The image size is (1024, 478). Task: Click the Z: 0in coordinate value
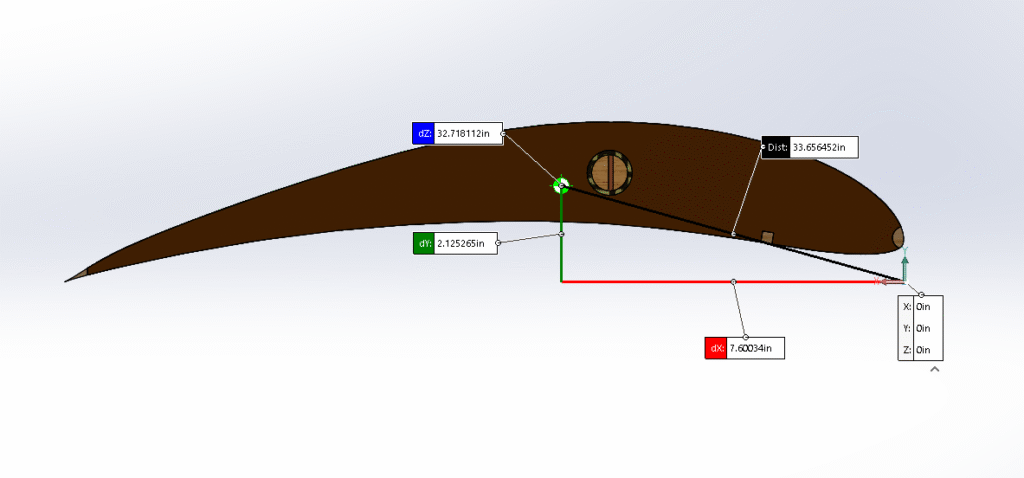(x=927, y=349)
